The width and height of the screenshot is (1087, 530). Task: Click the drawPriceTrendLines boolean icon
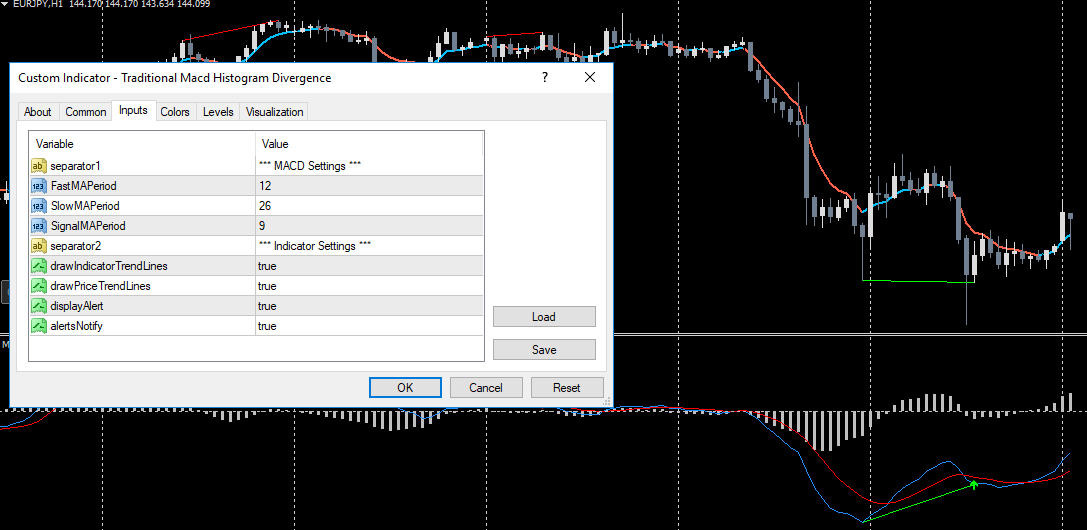click(x=39, y=286)
